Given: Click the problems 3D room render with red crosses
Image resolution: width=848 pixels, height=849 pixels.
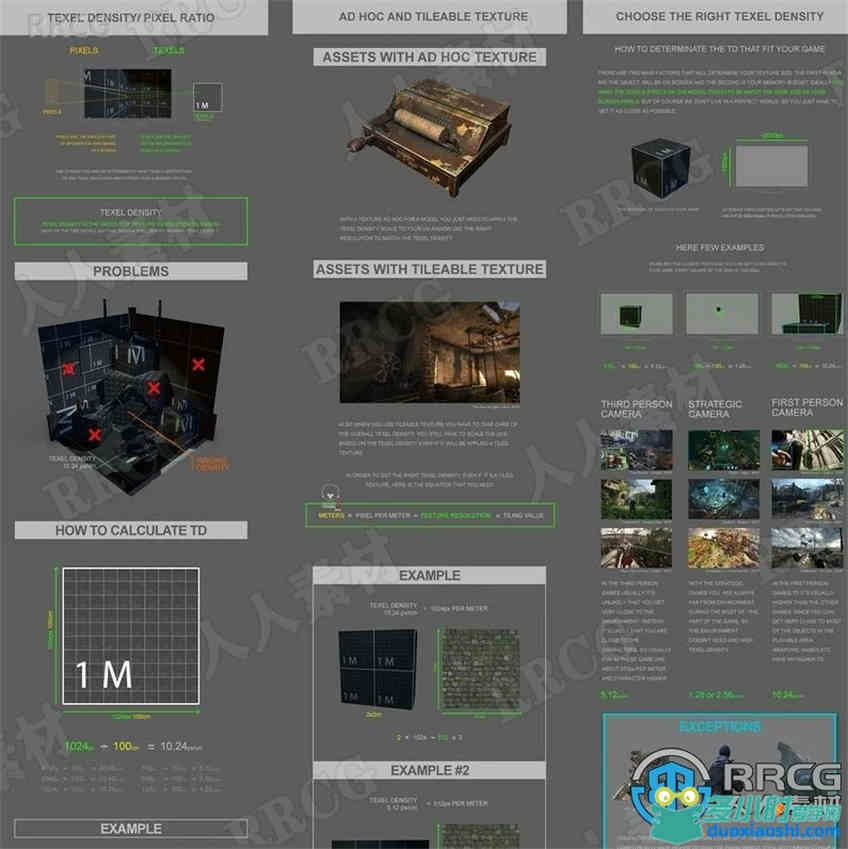Looking at the screenshot, I should point(131,396).
